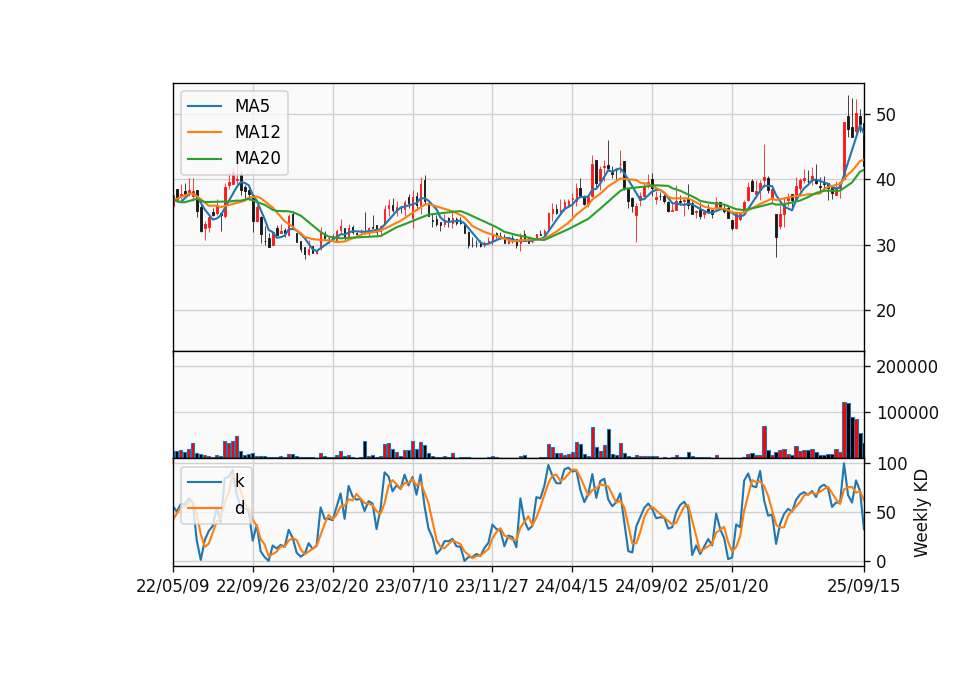The width and height of the screenshot is (960, 690).
Task: Click the d legend label in KD panel
Action: tap(239, 508)
